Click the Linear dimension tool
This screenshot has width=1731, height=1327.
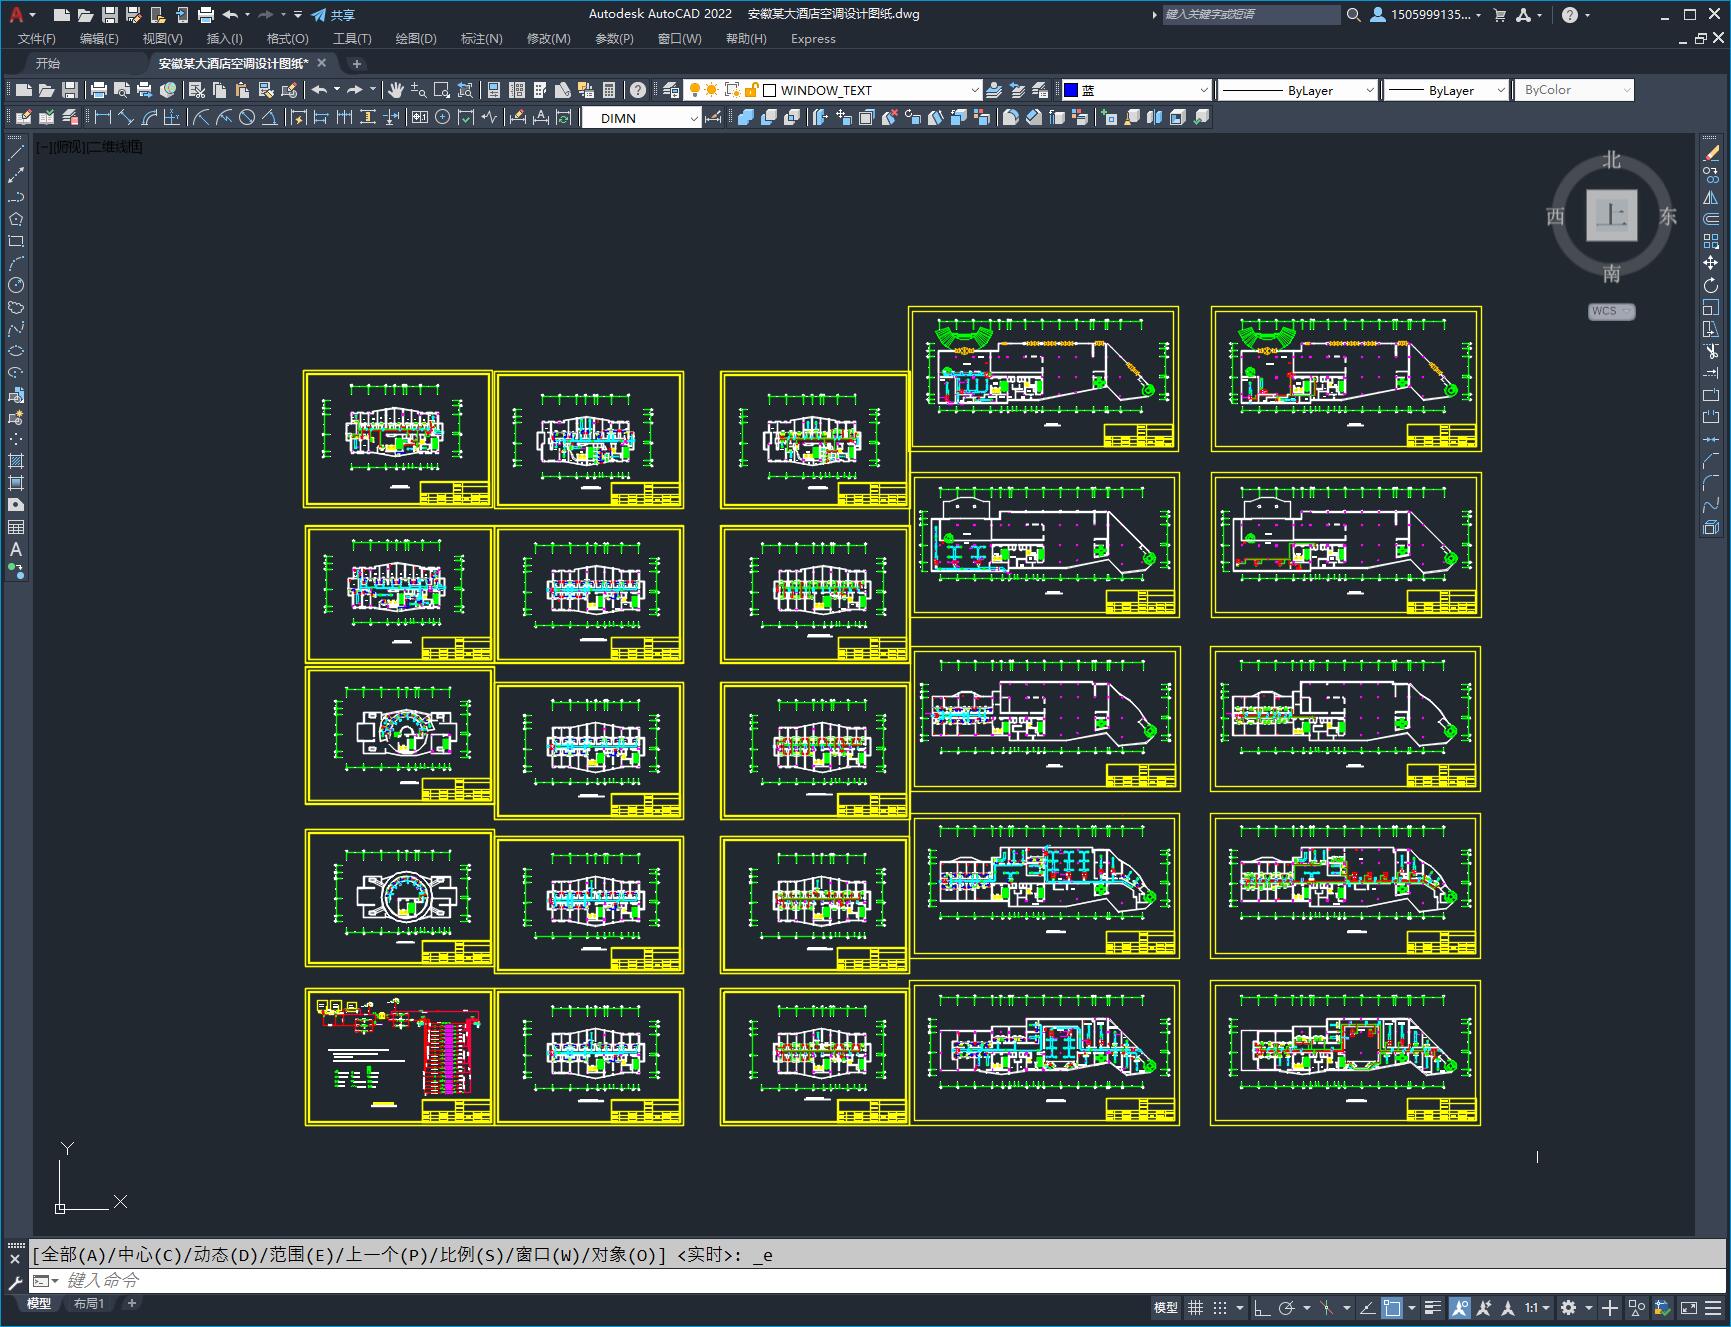pyautogui.click(x=103, y=117)
